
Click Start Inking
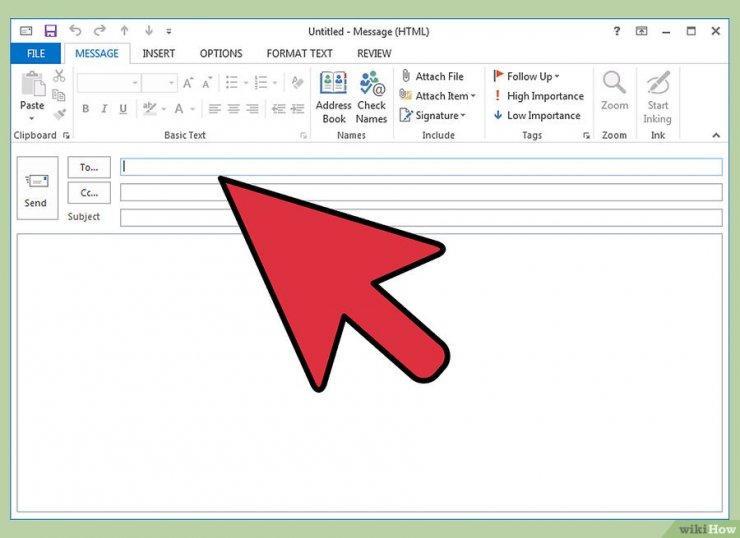point(657,98)
